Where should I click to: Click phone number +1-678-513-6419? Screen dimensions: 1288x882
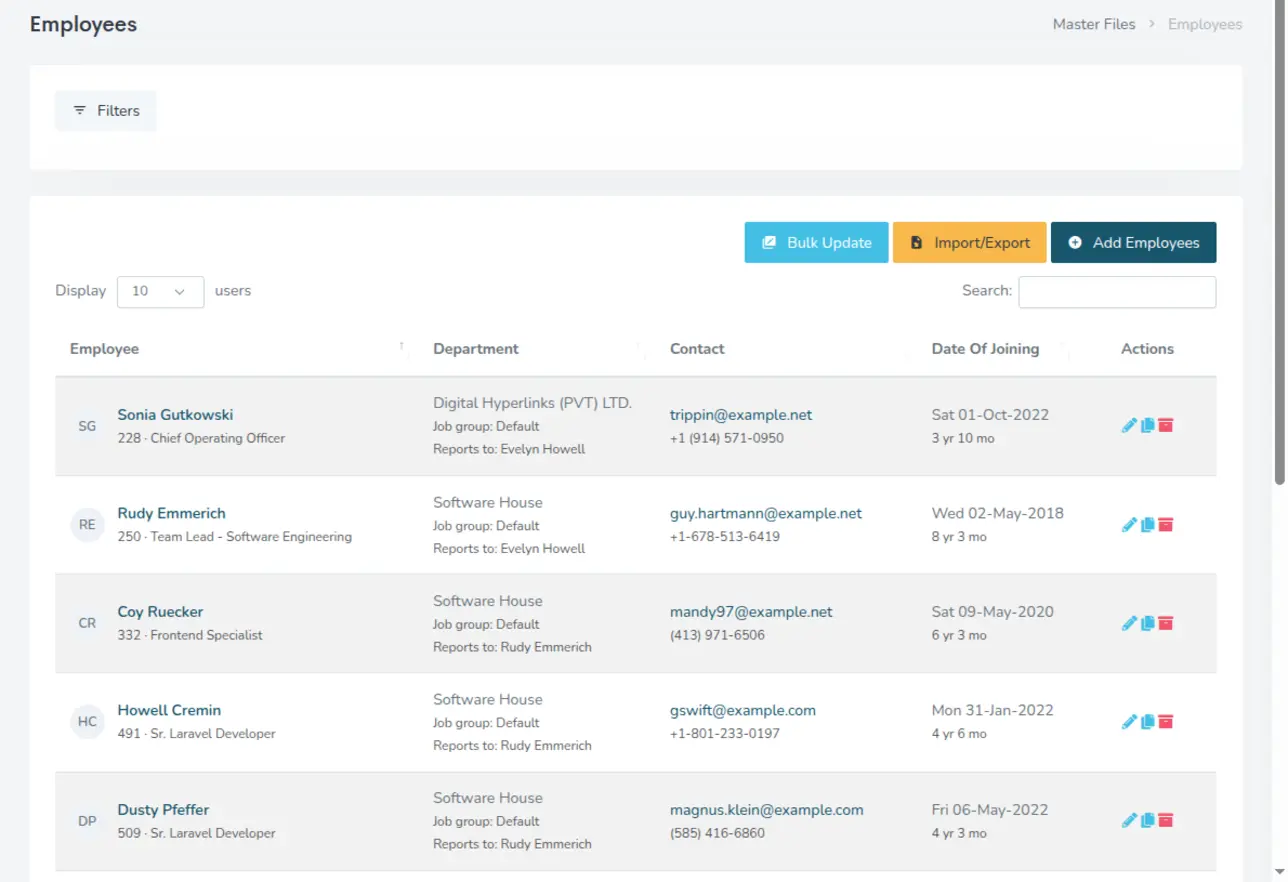(x=725, y=537)
